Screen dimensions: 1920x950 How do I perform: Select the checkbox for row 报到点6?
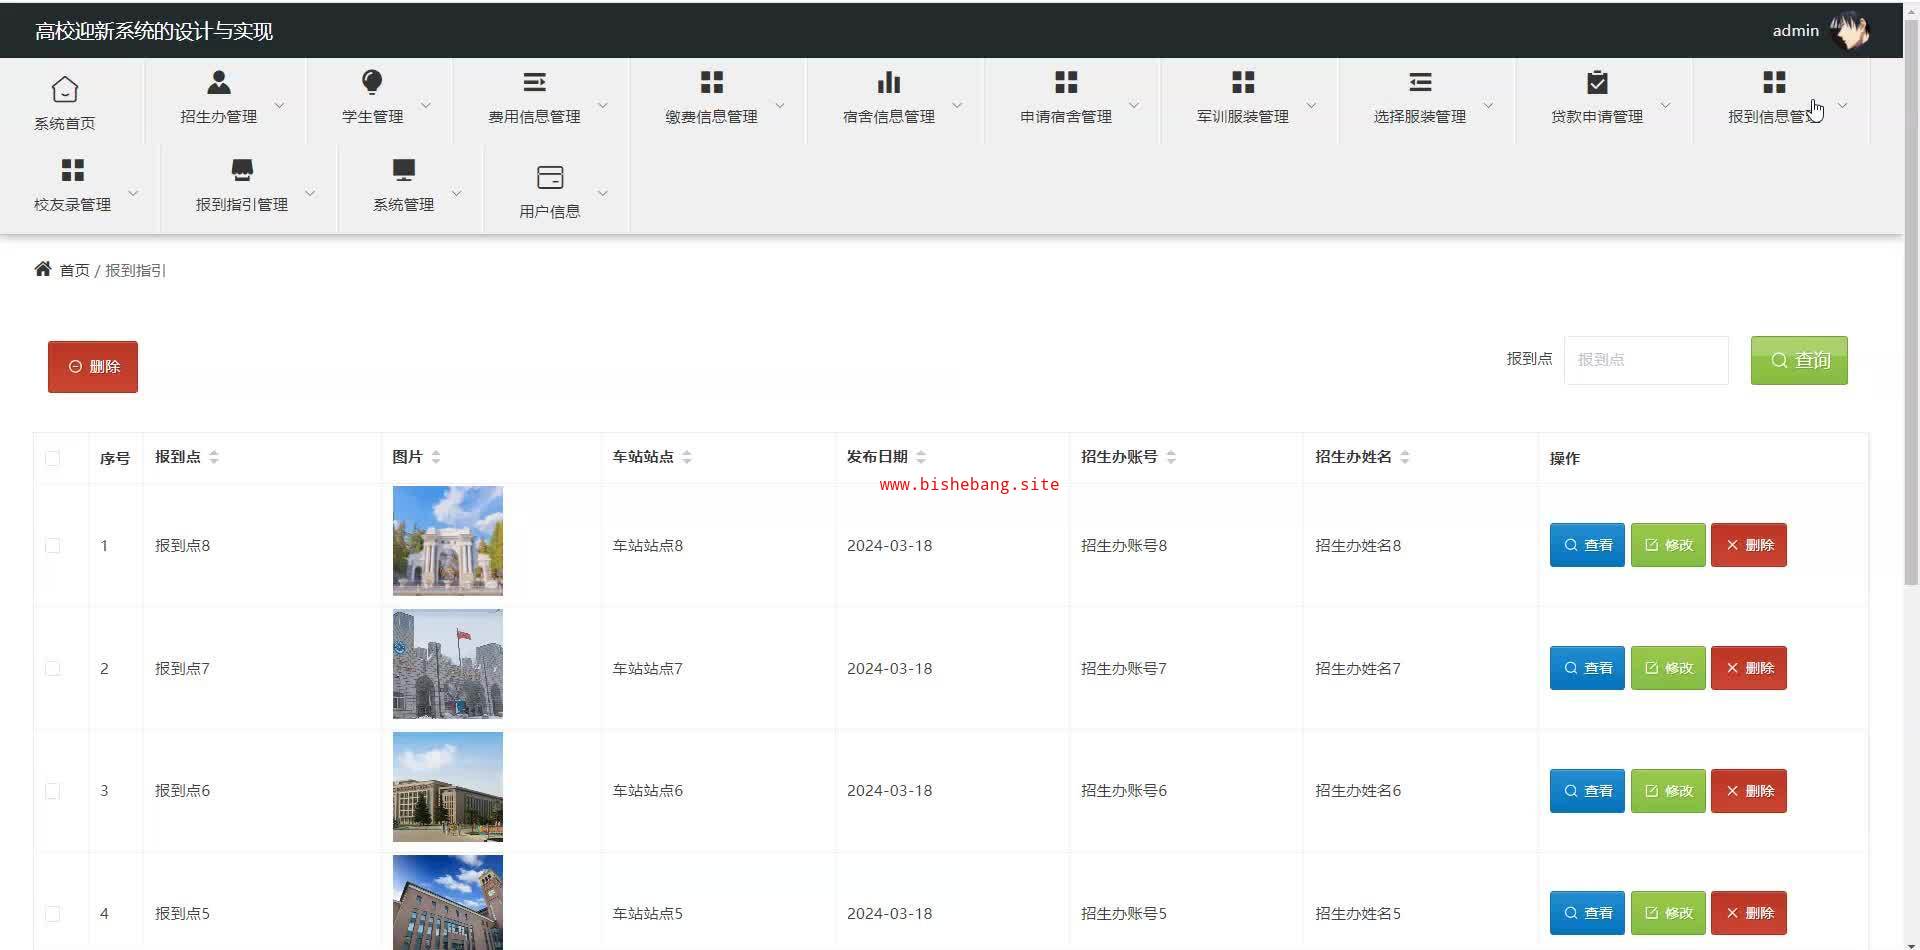coord(53,791)
